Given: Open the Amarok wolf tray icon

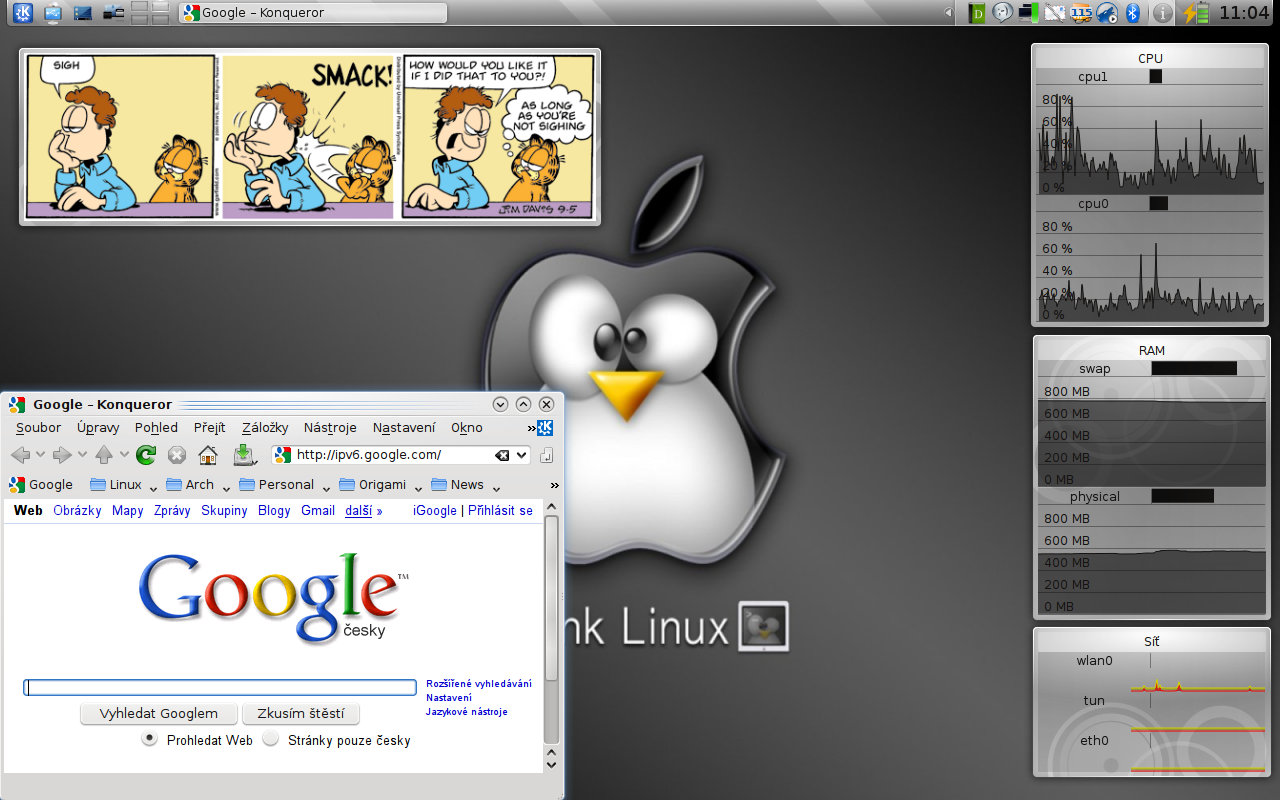Looking at the screenshot, I should pos(1106,13).
